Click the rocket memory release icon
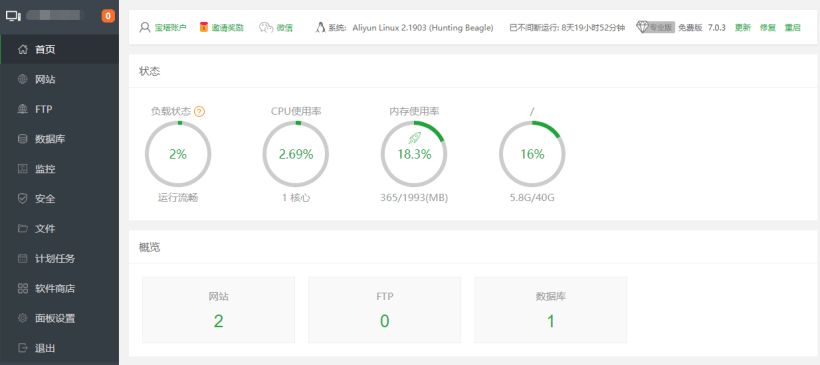Image resolution: width=820 pixels, height=365 pixels. [414, 138]
